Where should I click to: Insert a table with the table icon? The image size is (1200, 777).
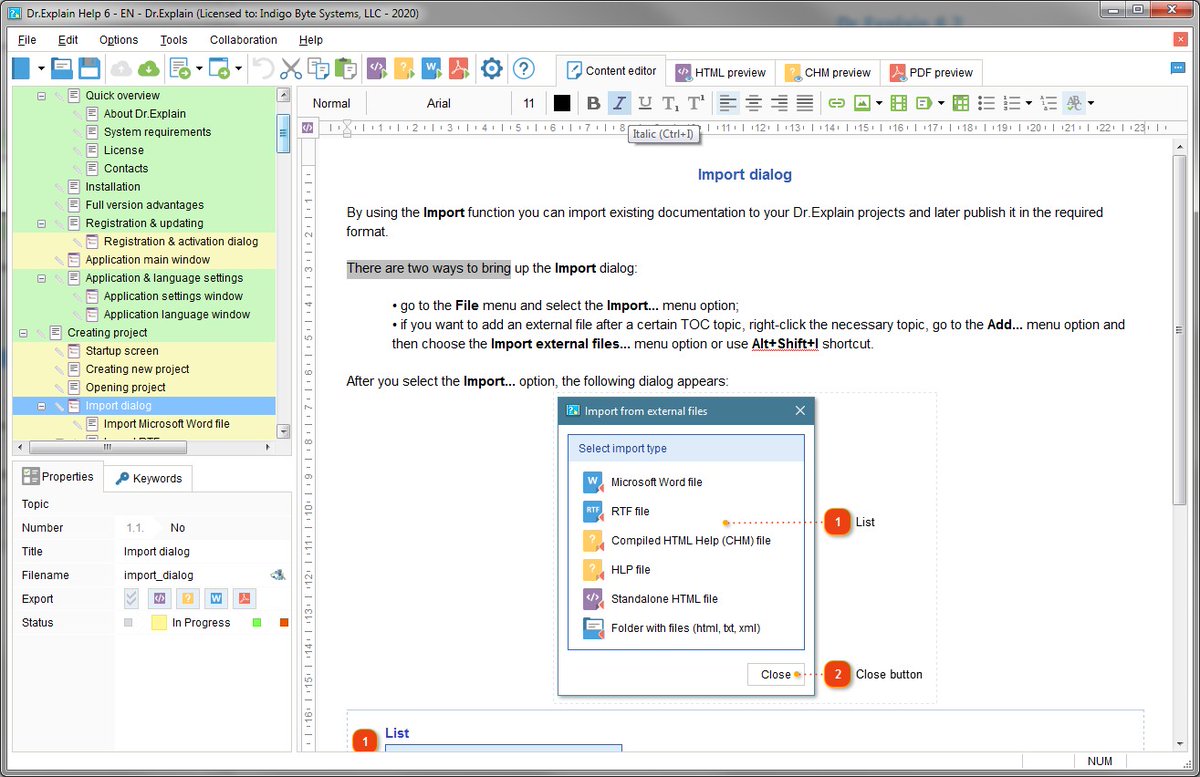[960, 103]
